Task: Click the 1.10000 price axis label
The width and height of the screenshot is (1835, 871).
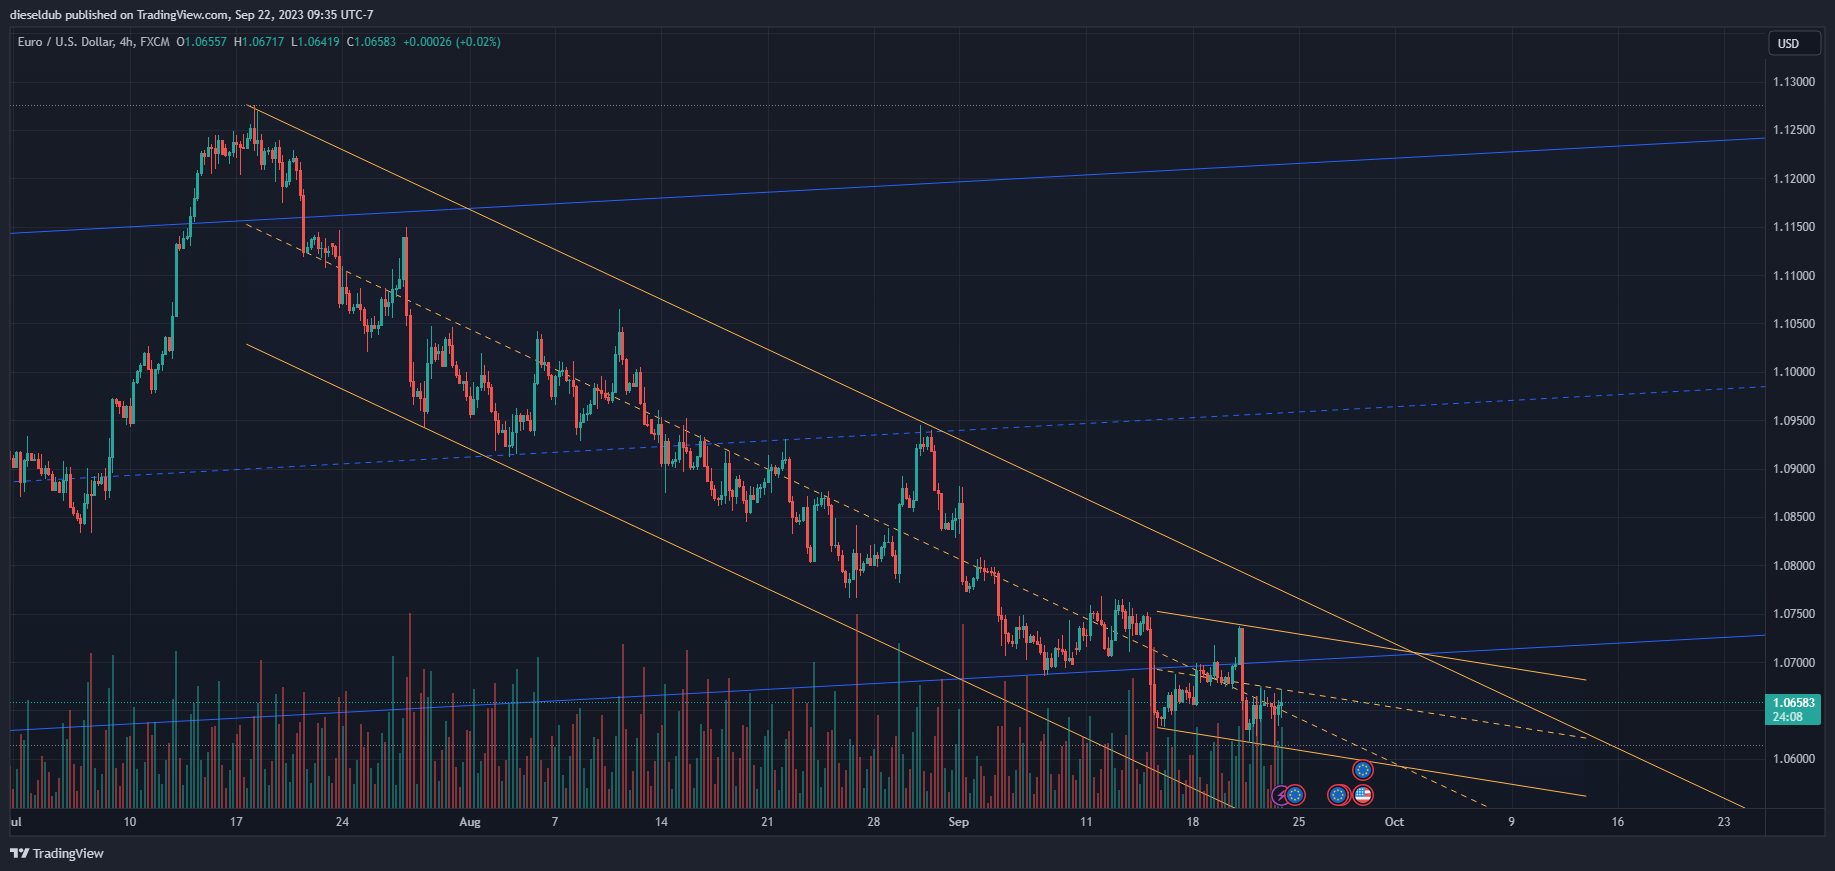Action: point(1793,372)
